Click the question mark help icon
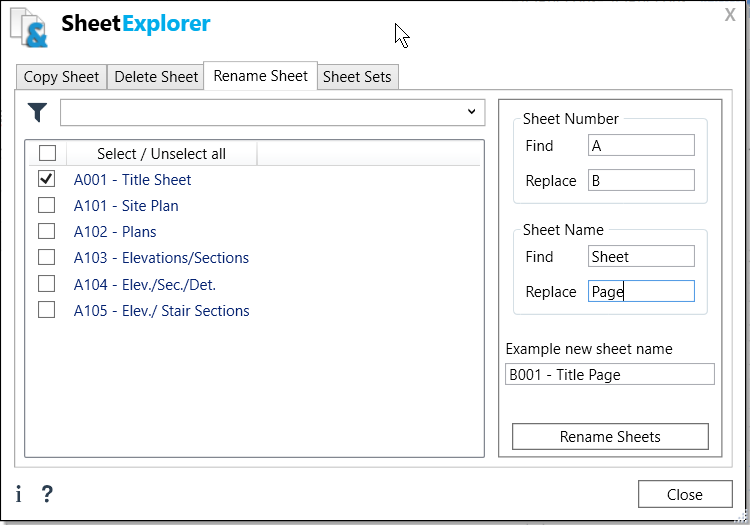 pos(47,494)
